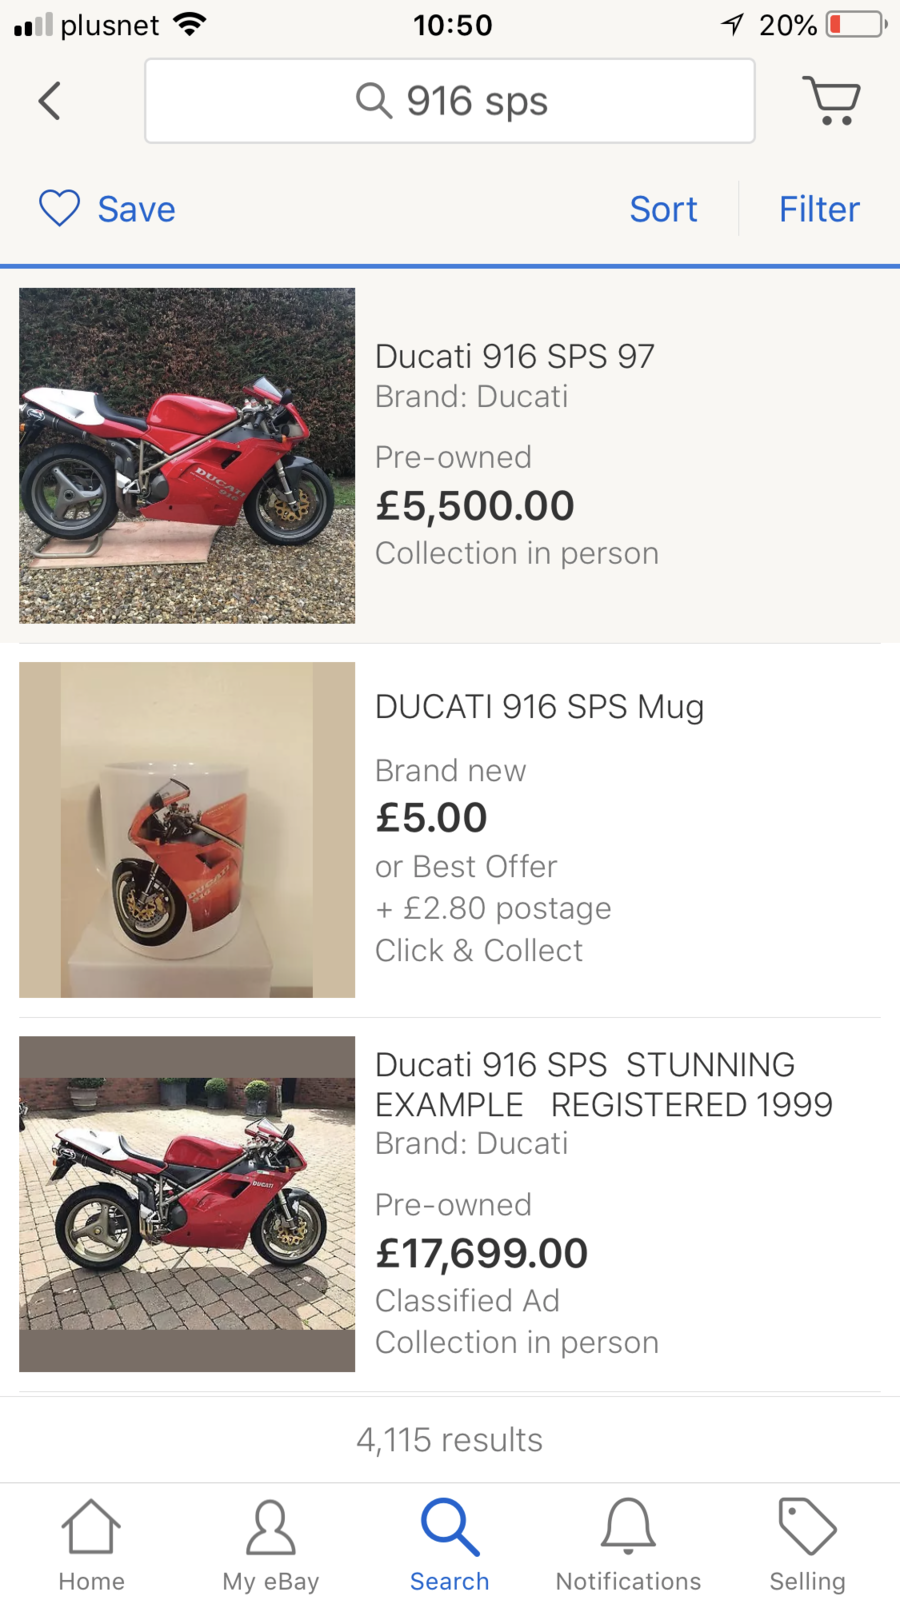Open the Selling tag tab

coord(807,1544)
